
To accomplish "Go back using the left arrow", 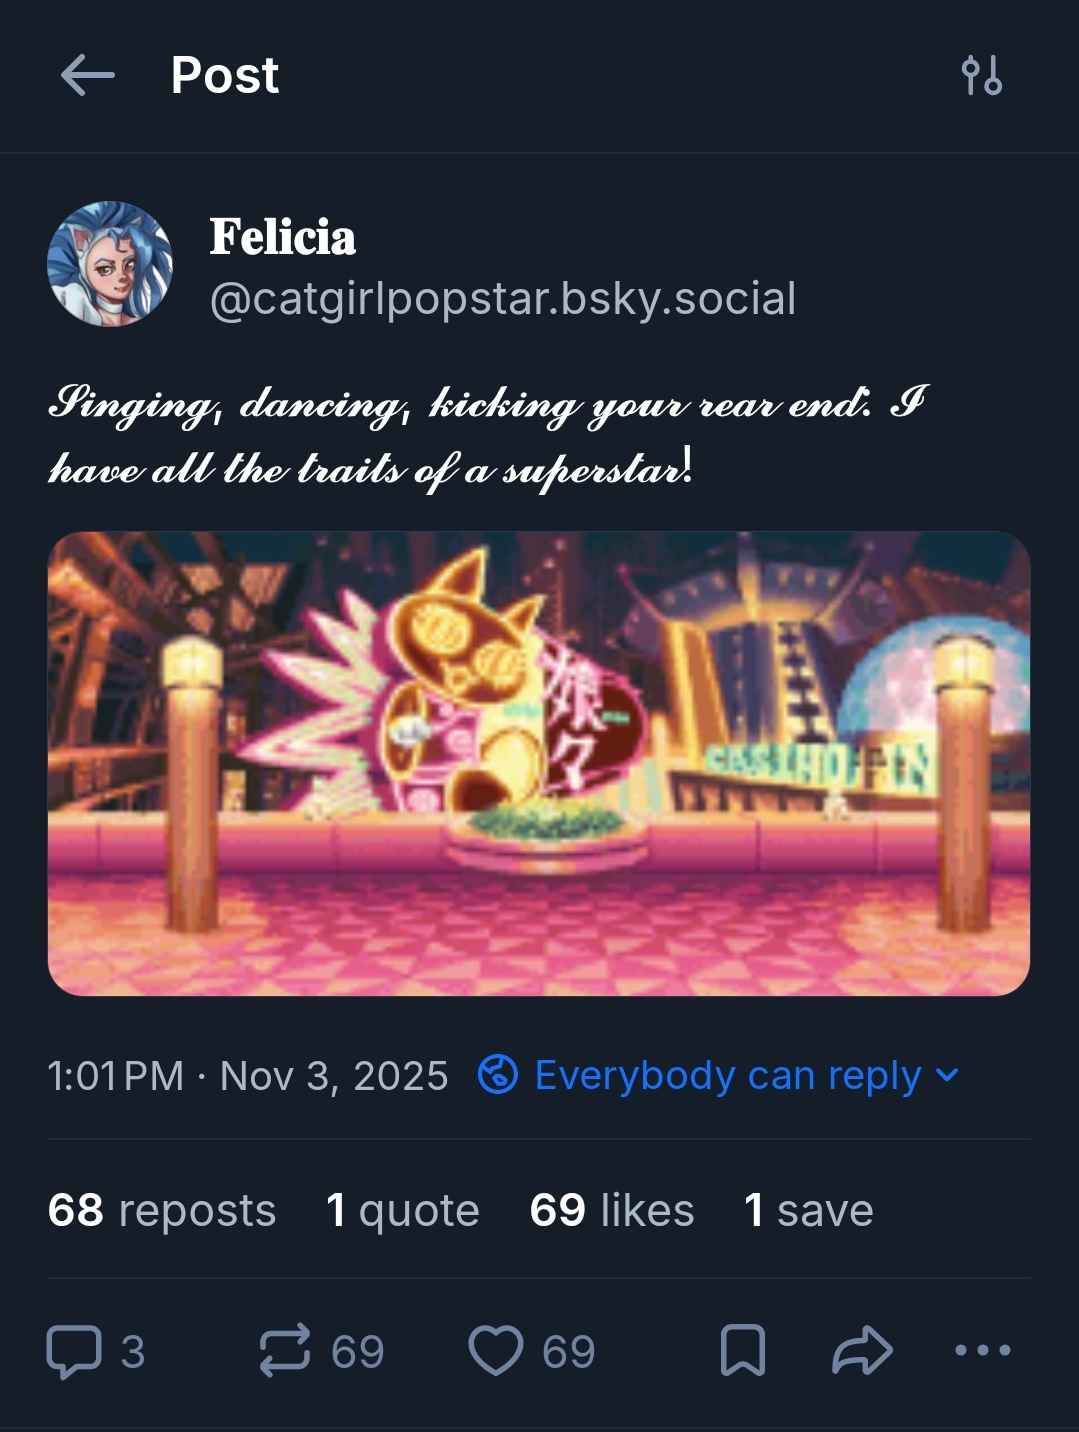I will click(x=88, y=76).
